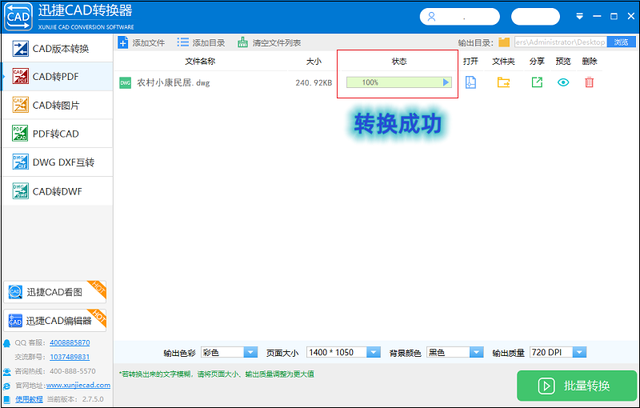The width and height of the screenshot is (640, 408).
Task: Click the CAD版本转换 sidebar icon
Action: [20, 49]
